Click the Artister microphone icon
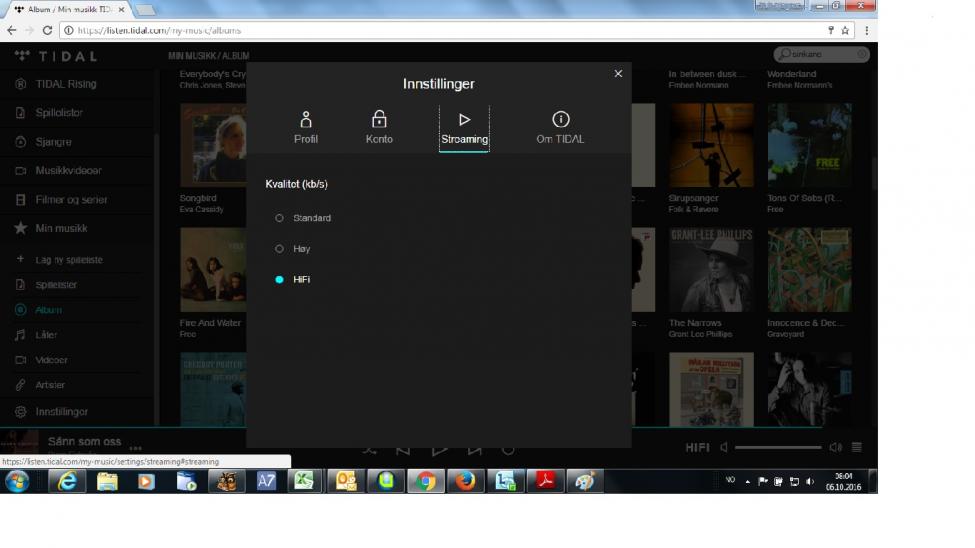This screenshot has height=548, width=975. click(x=21, y=385)
